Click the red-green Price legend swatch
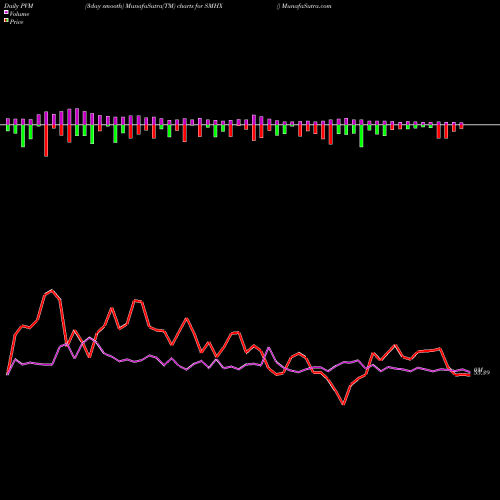 pyautogui.click(x=6, y=21)
